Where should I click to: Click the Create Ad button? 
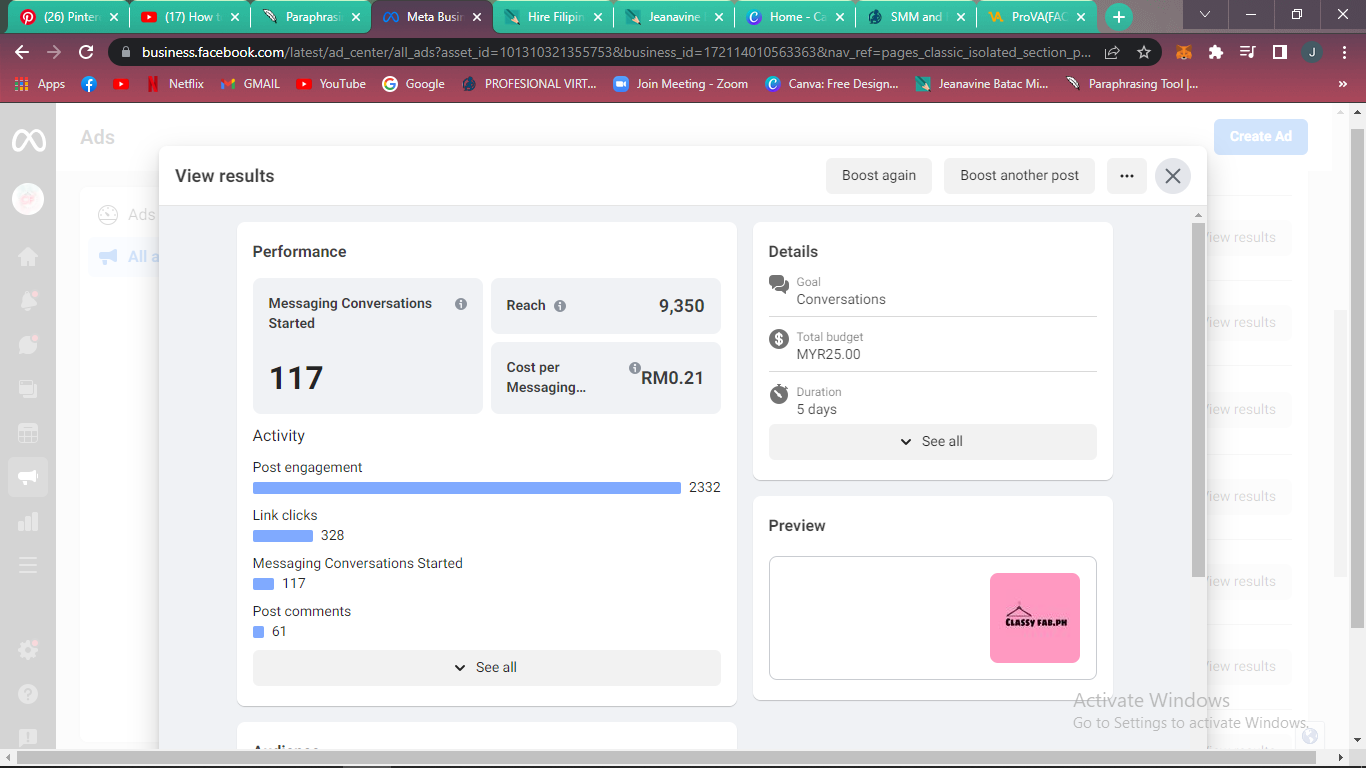click(1260, 137)
